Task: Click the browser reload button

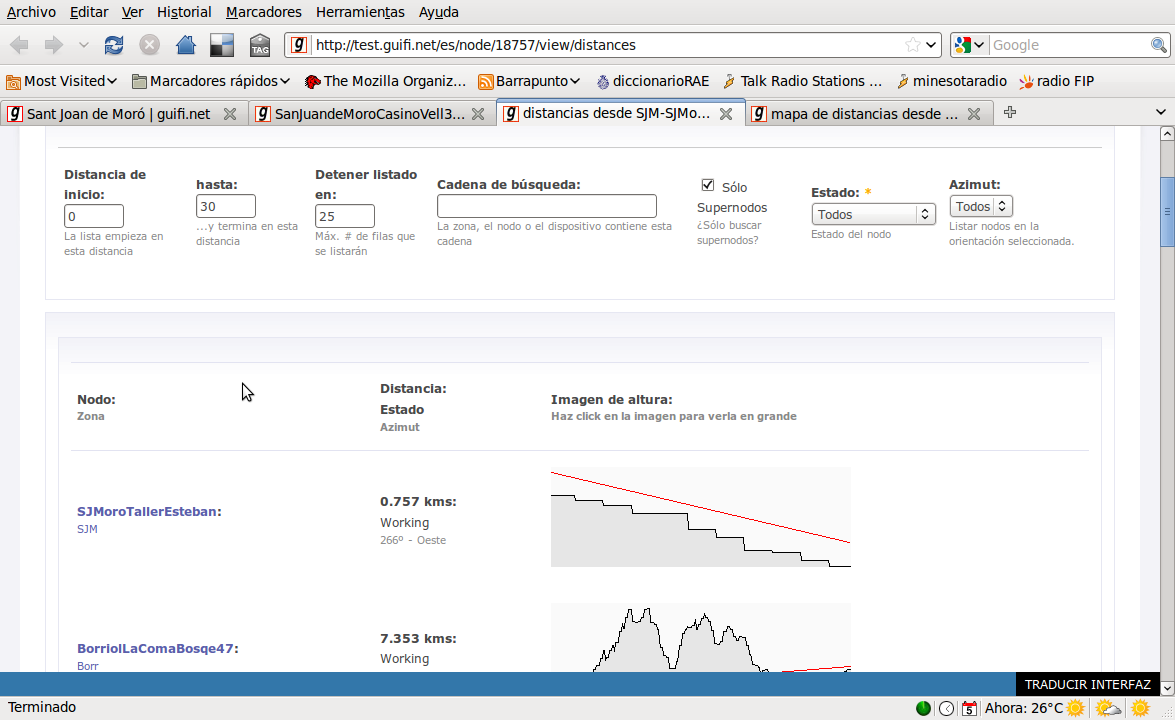Action: click(x=114, y=45)
